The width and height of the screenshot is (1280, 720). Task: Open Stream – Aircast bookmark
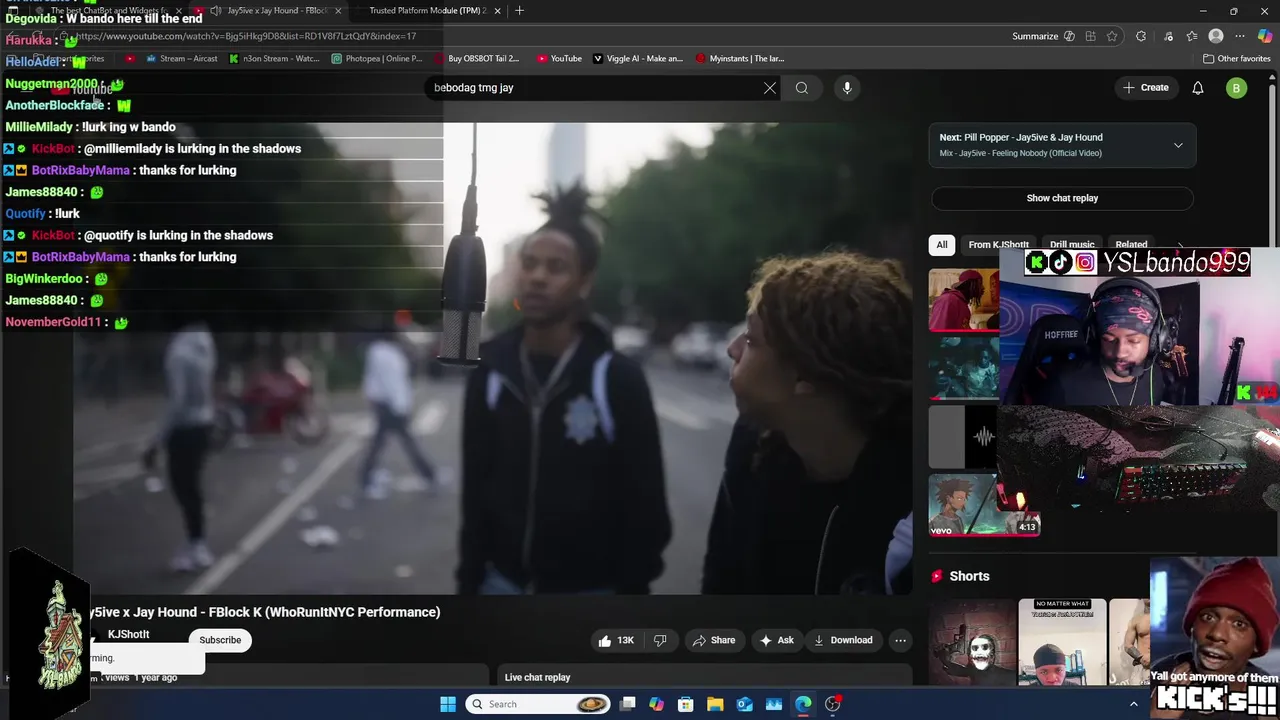coord(182,59)
